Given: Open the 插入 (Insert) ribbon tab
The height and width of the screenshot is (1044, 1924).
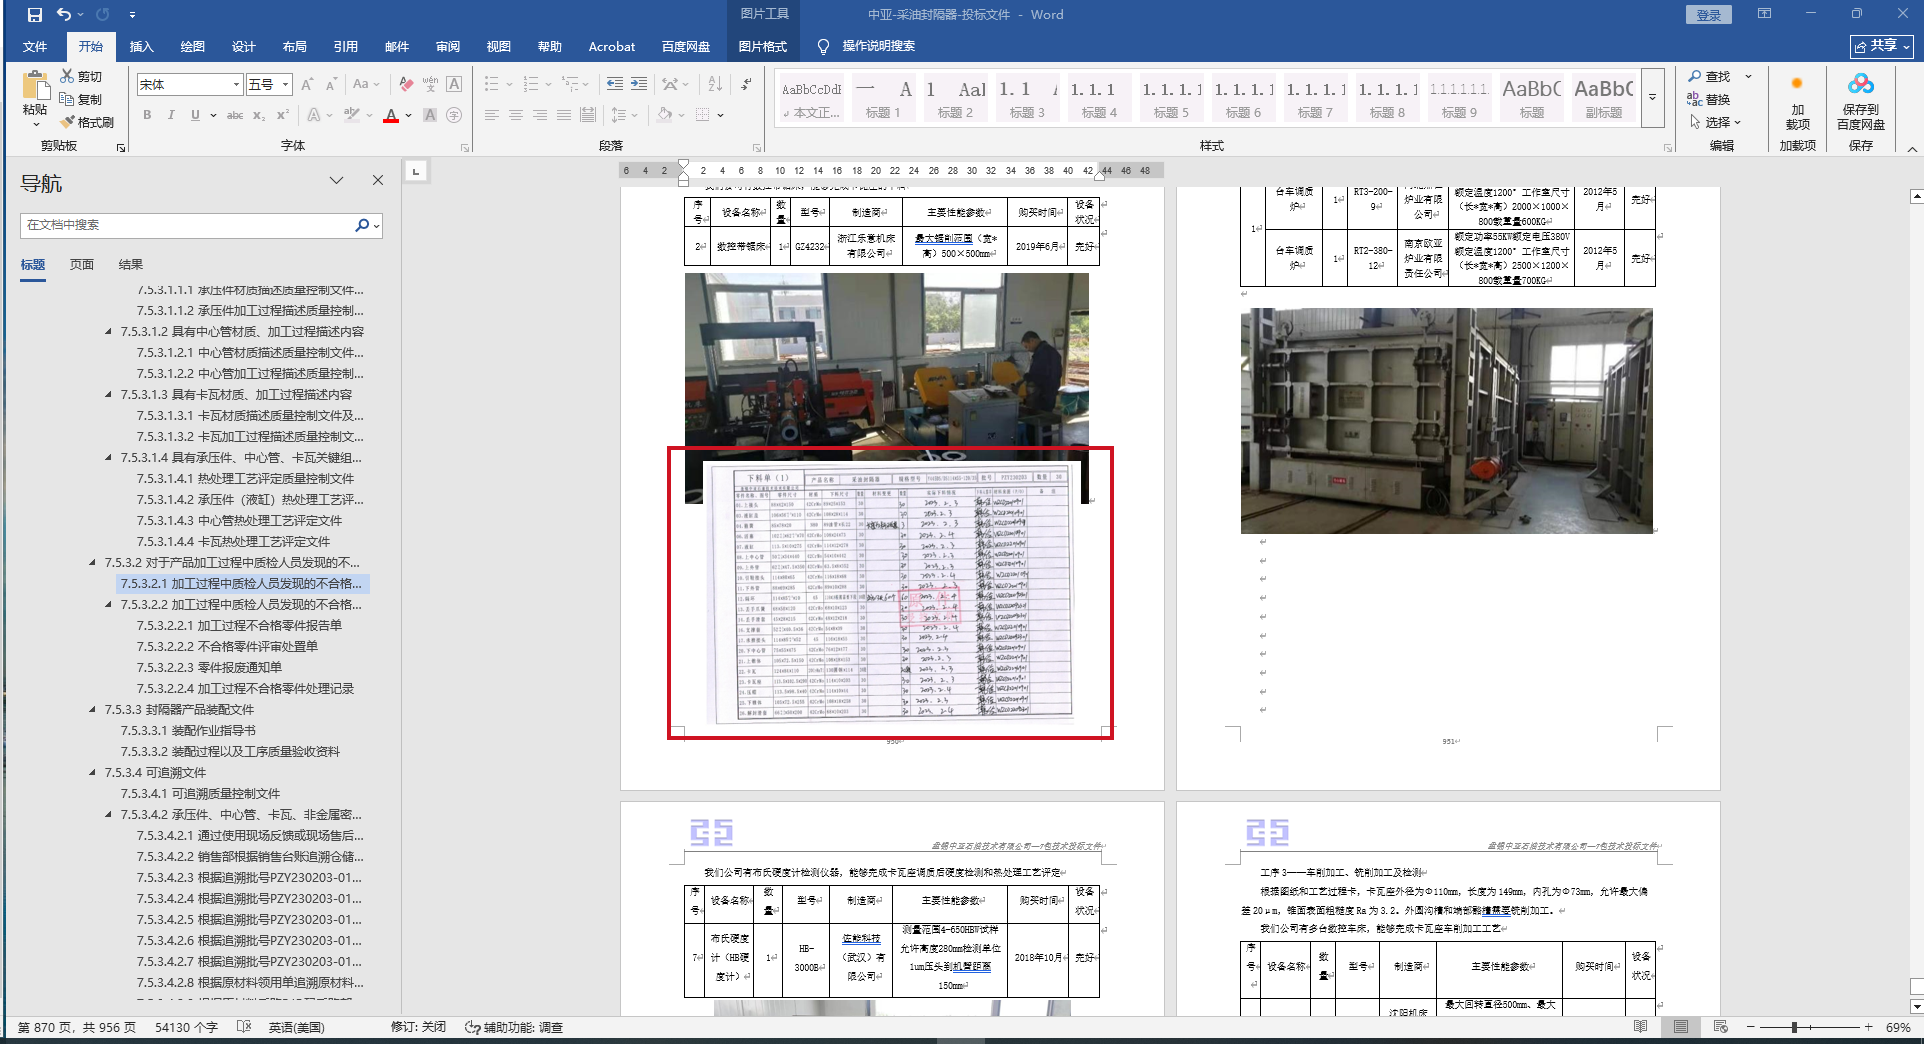Looking at the screenshot, I should 141,46.
